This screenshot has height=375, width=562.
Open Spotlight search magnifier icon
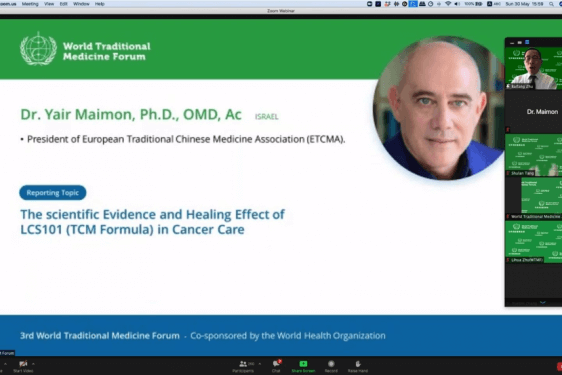551,4
